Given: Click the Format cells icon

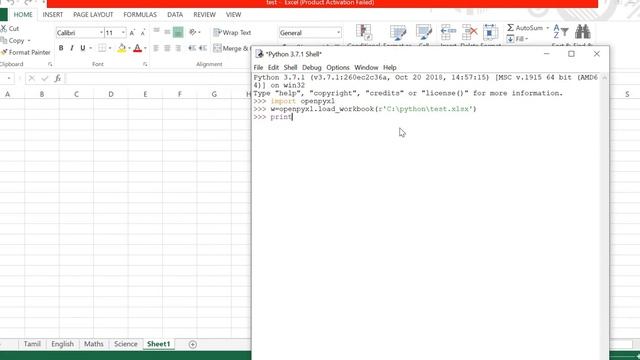Looking at the screenshot, I should point(490,32).
